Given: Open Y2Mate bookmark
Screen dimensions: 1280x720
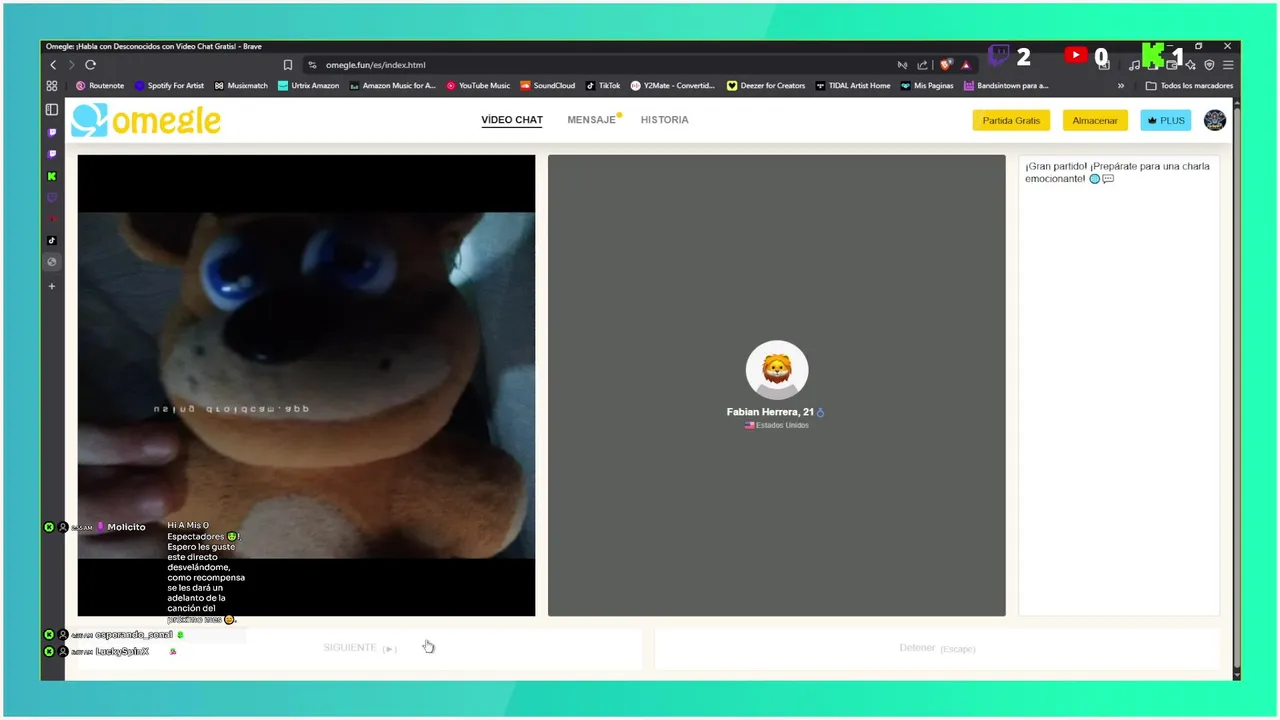Looking at the screenshot, I should [673, 86].
